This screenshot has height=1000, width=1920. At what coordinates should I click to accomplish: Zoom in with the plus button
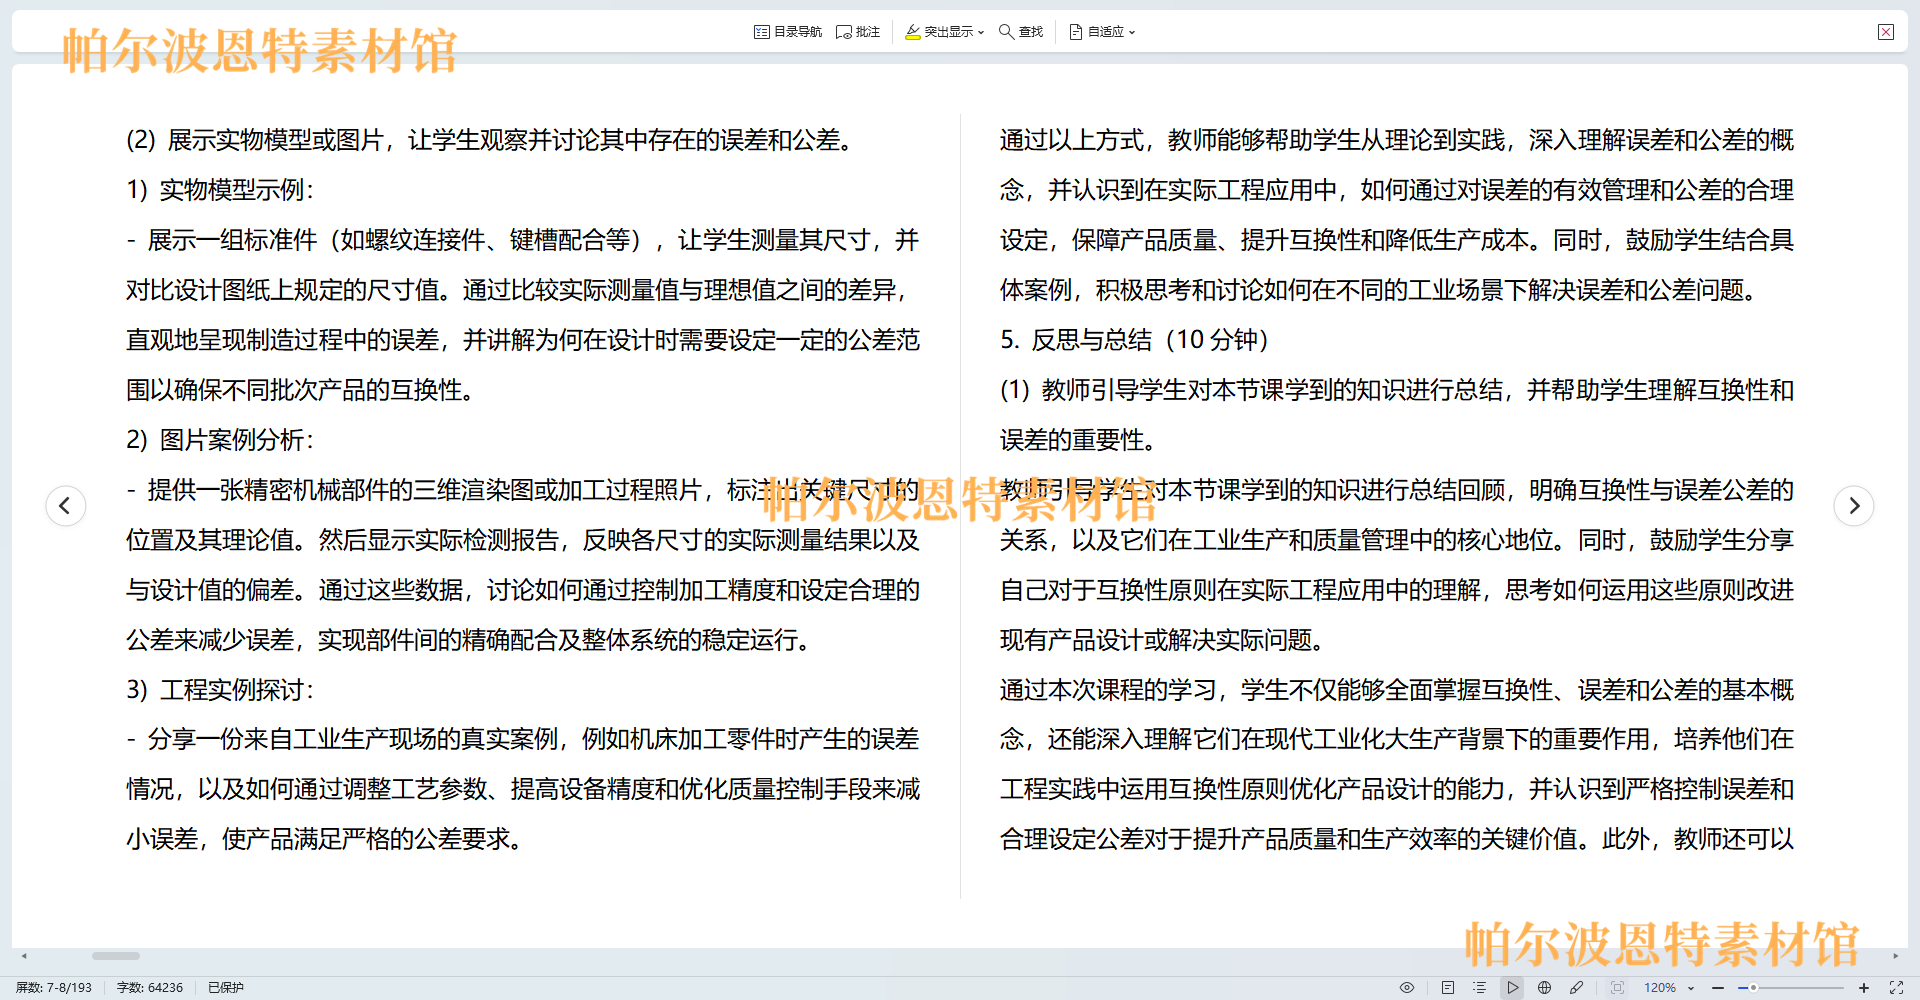(1864, 987)
